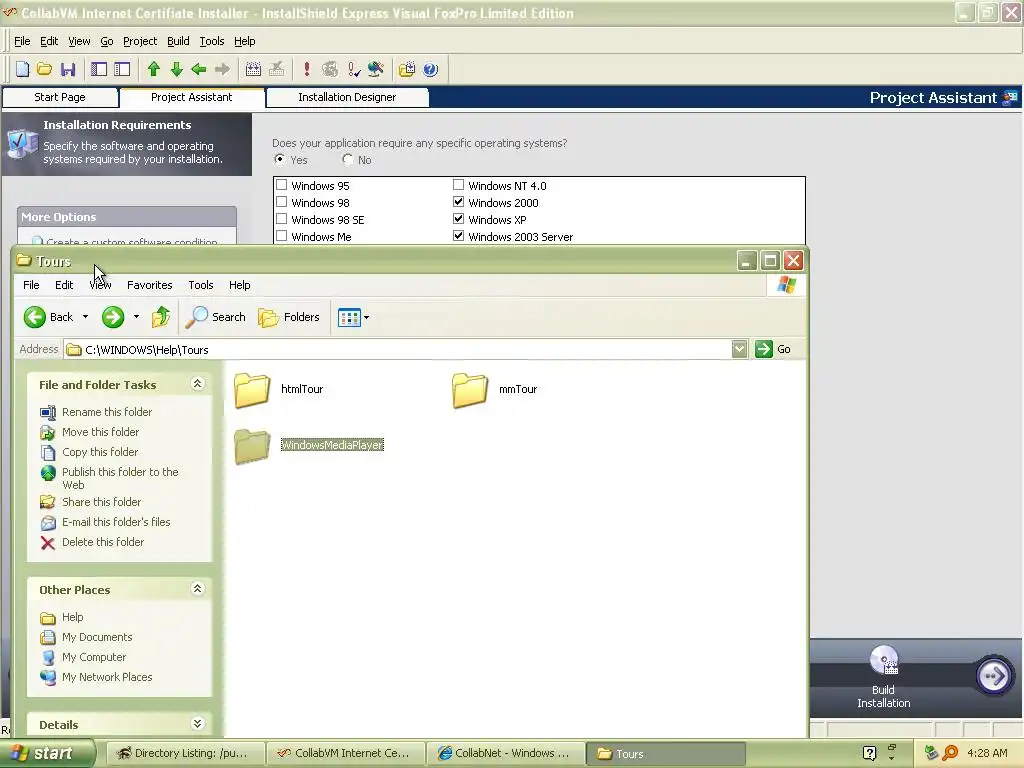Uncheck the Windows 2003 Server checkbox
Screen dimensions: 1024x768
[458, 236]
